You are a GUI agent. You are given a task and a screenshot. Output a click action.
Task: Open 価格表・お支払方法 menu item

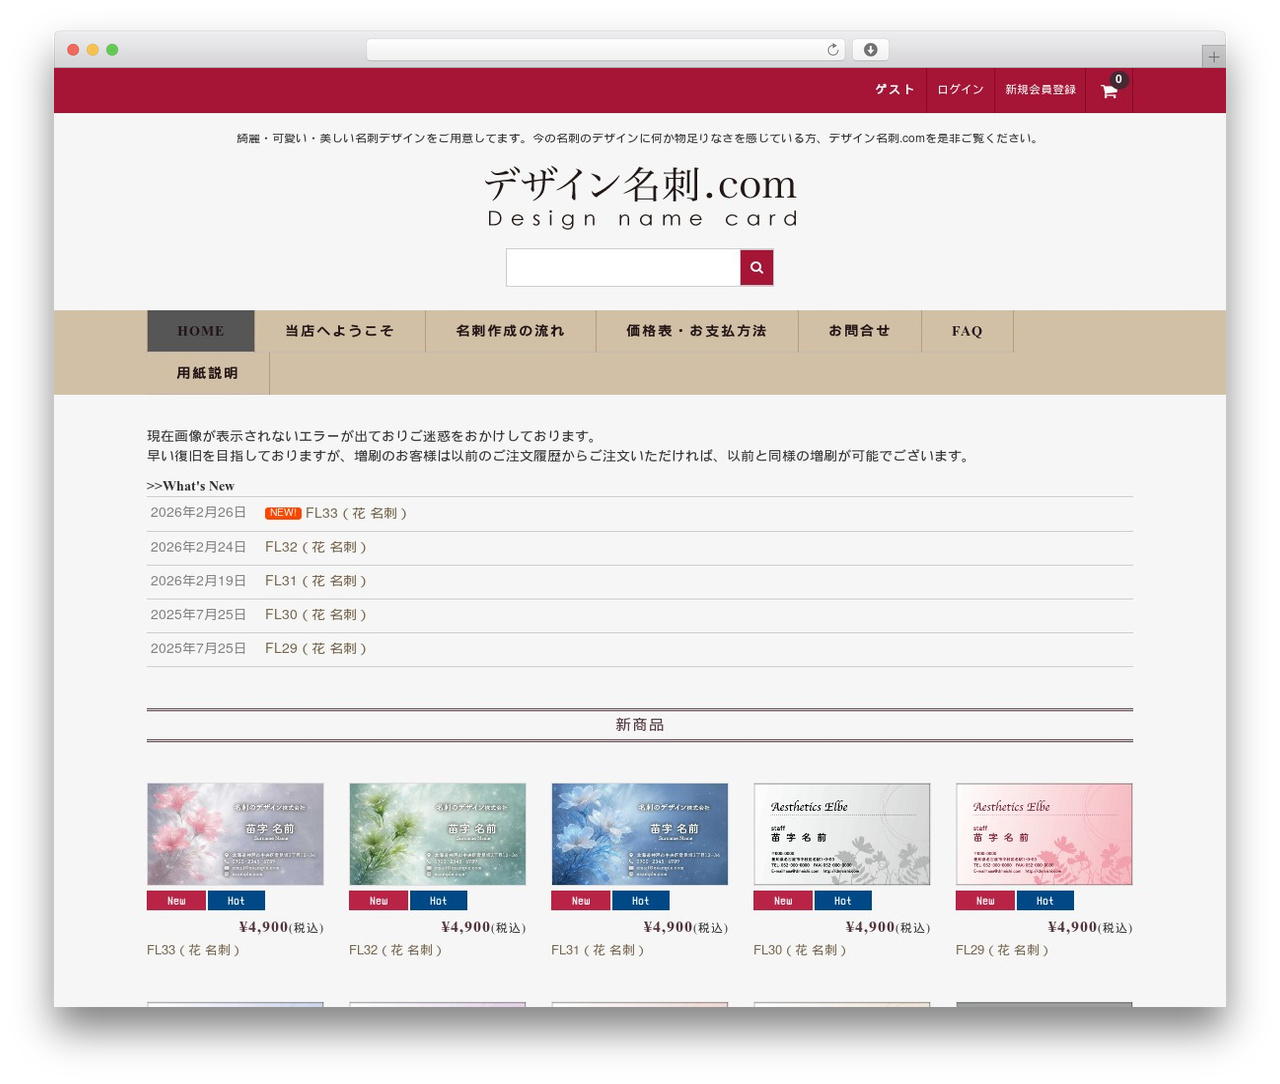click(697, 331)
